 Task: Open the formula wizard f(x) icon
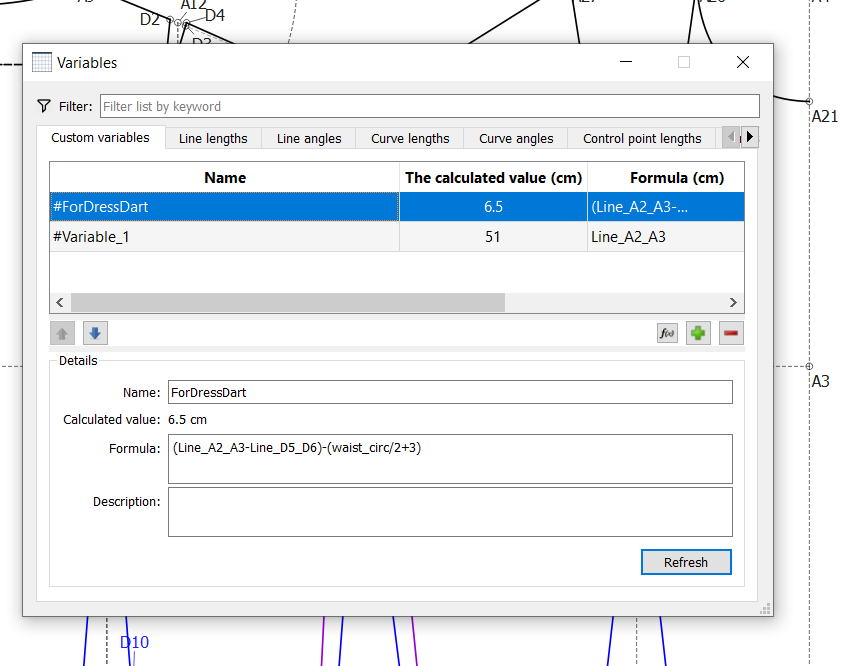(x=667, y=333)
